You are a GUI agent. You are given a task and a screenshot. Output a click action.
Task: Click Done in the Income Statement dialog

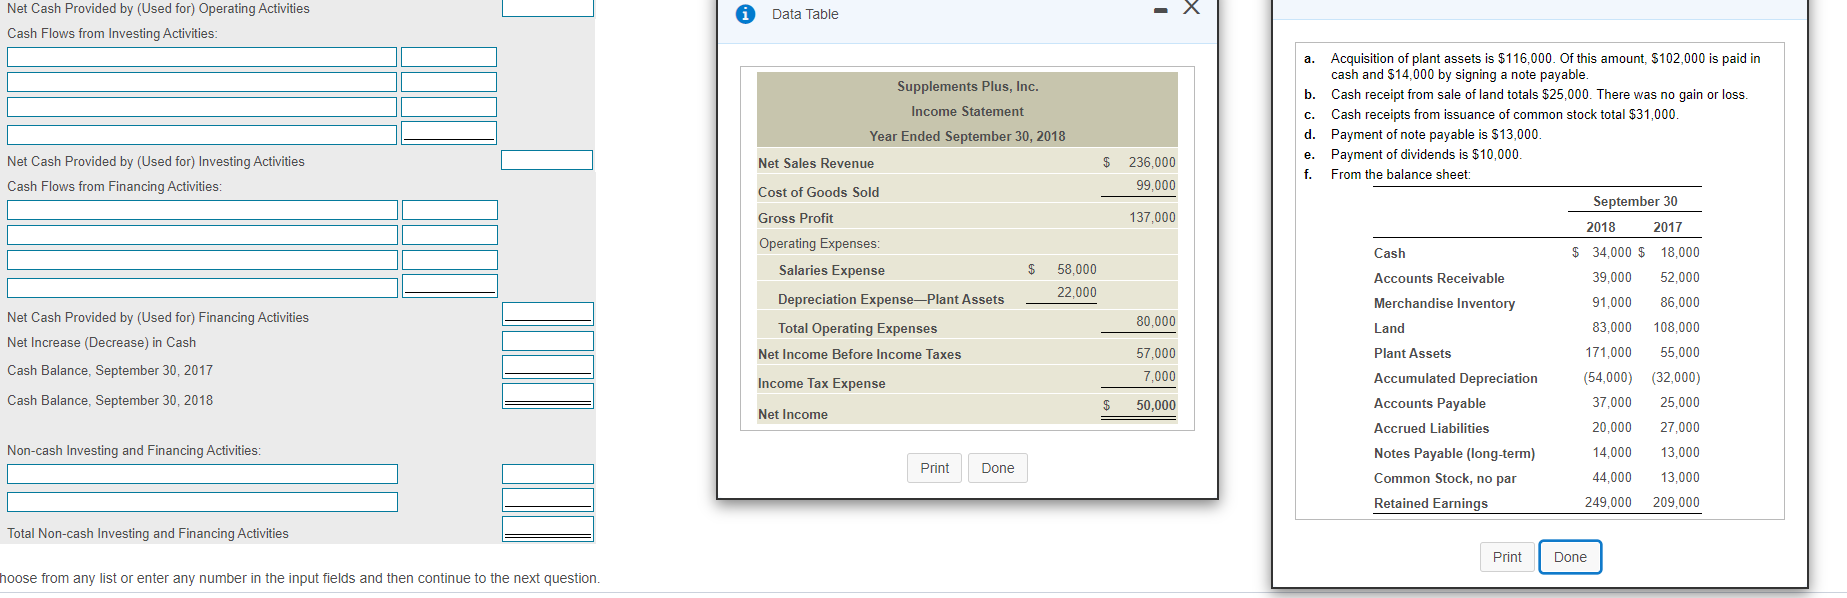(997, 468)
